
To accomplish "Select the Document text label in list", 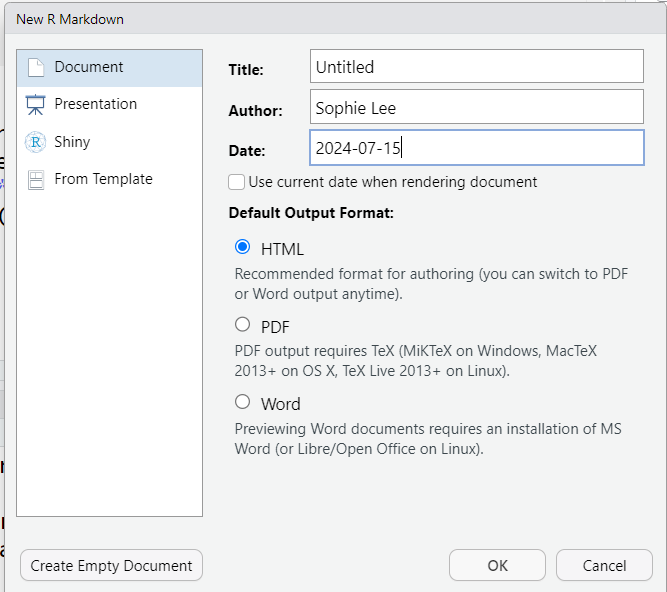I will [89, 67].
